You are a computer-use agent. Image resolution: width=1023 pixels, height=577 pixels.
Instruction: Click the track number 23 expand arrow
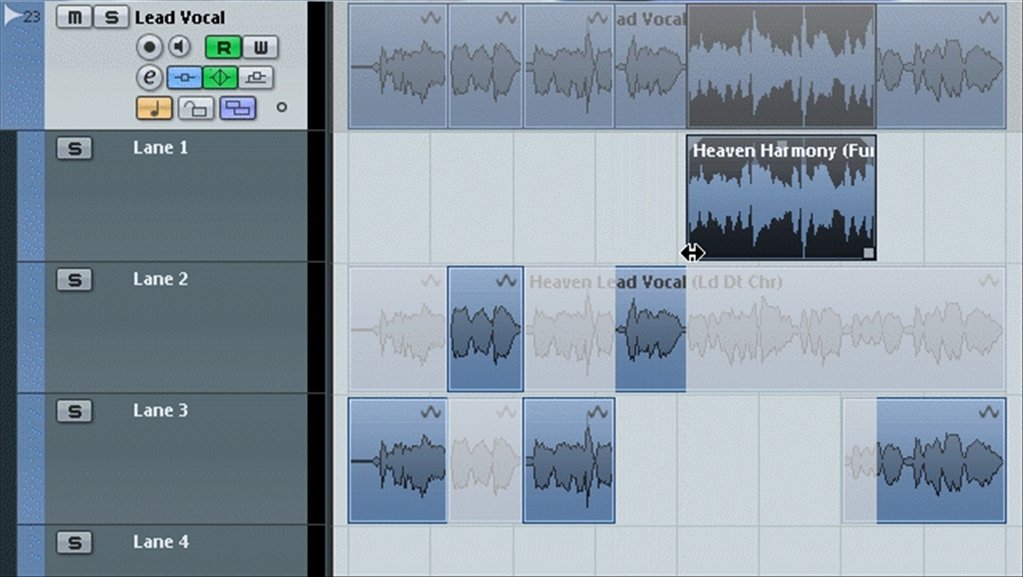point(13,16)
